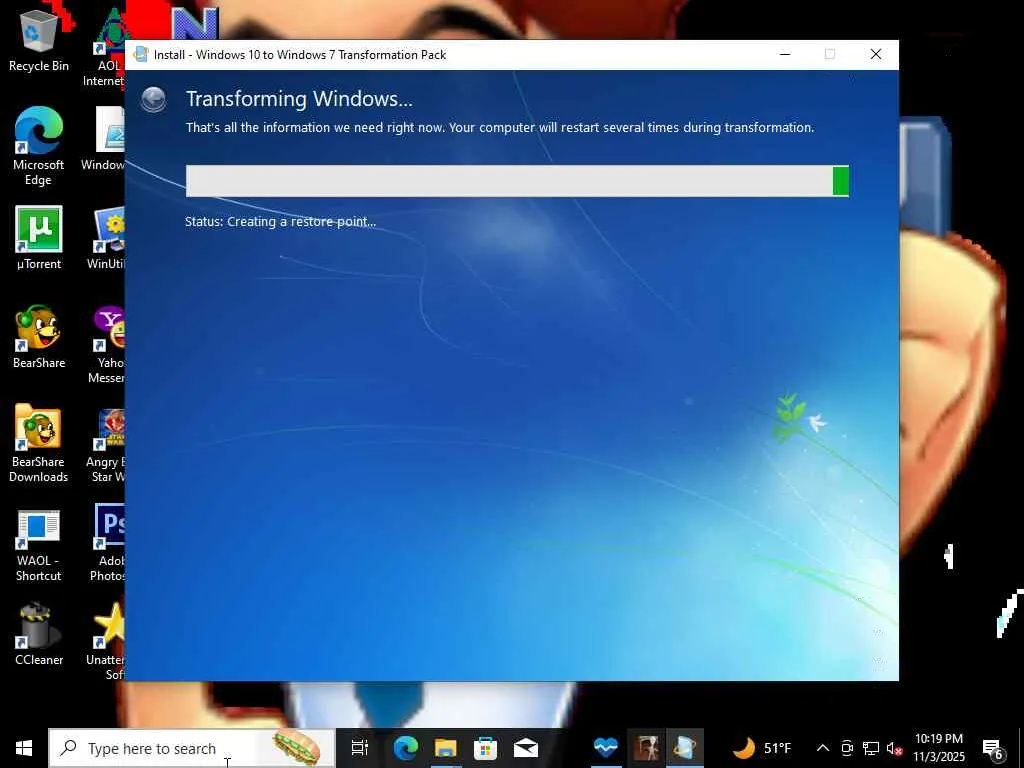Screen dimensions: 1024x768
Task: Select the WAOL - Shortcut desktop icon
Action: pyautogui.click(x=39, y=545)
